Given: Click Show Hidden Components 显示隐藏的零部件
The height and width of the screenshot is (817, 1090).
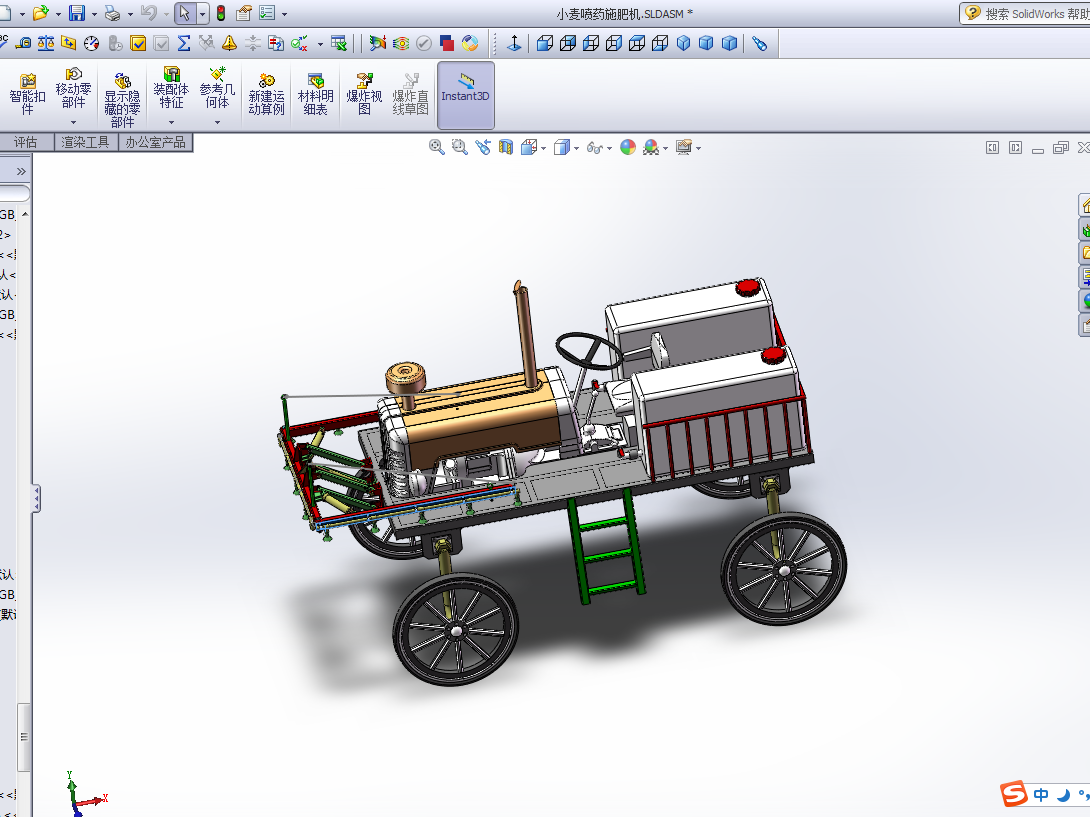Looking at the screenshot, I should (x=122, y=99).
